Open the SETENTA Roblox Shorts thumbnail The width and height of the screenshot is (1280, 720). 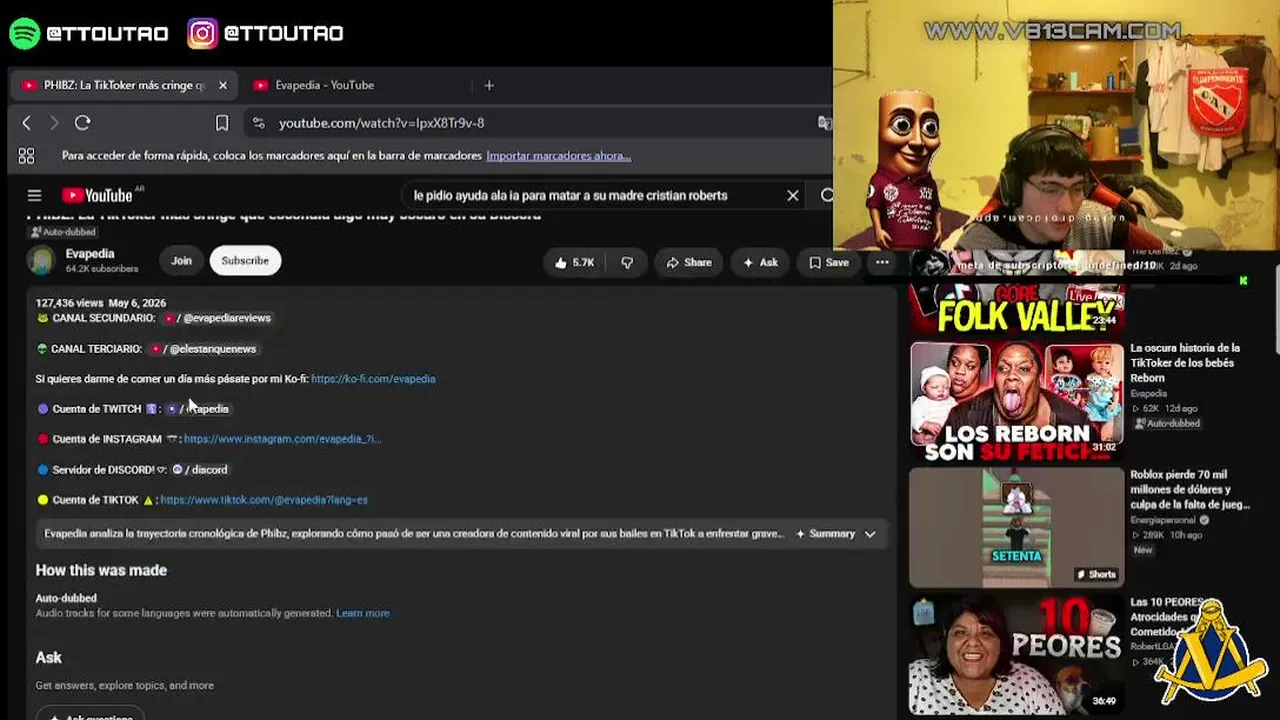pyautogui.click(x=1017, y=528)
